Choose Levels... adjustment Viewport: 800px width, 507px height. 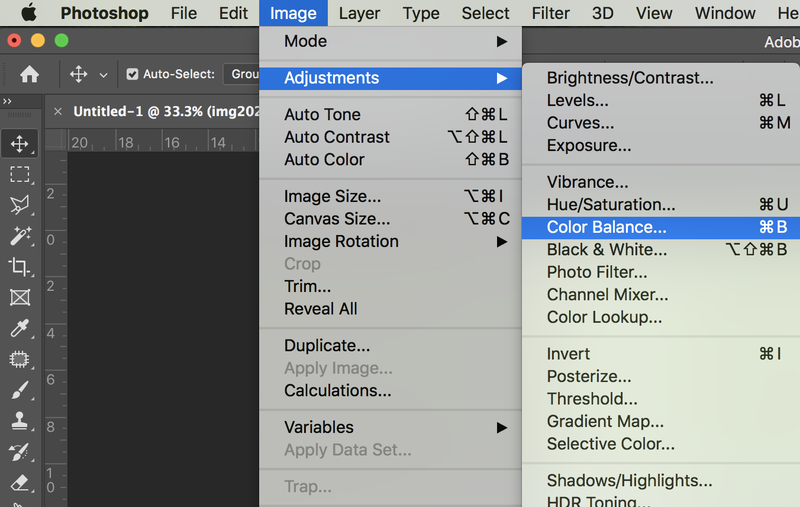click(661, 100)
